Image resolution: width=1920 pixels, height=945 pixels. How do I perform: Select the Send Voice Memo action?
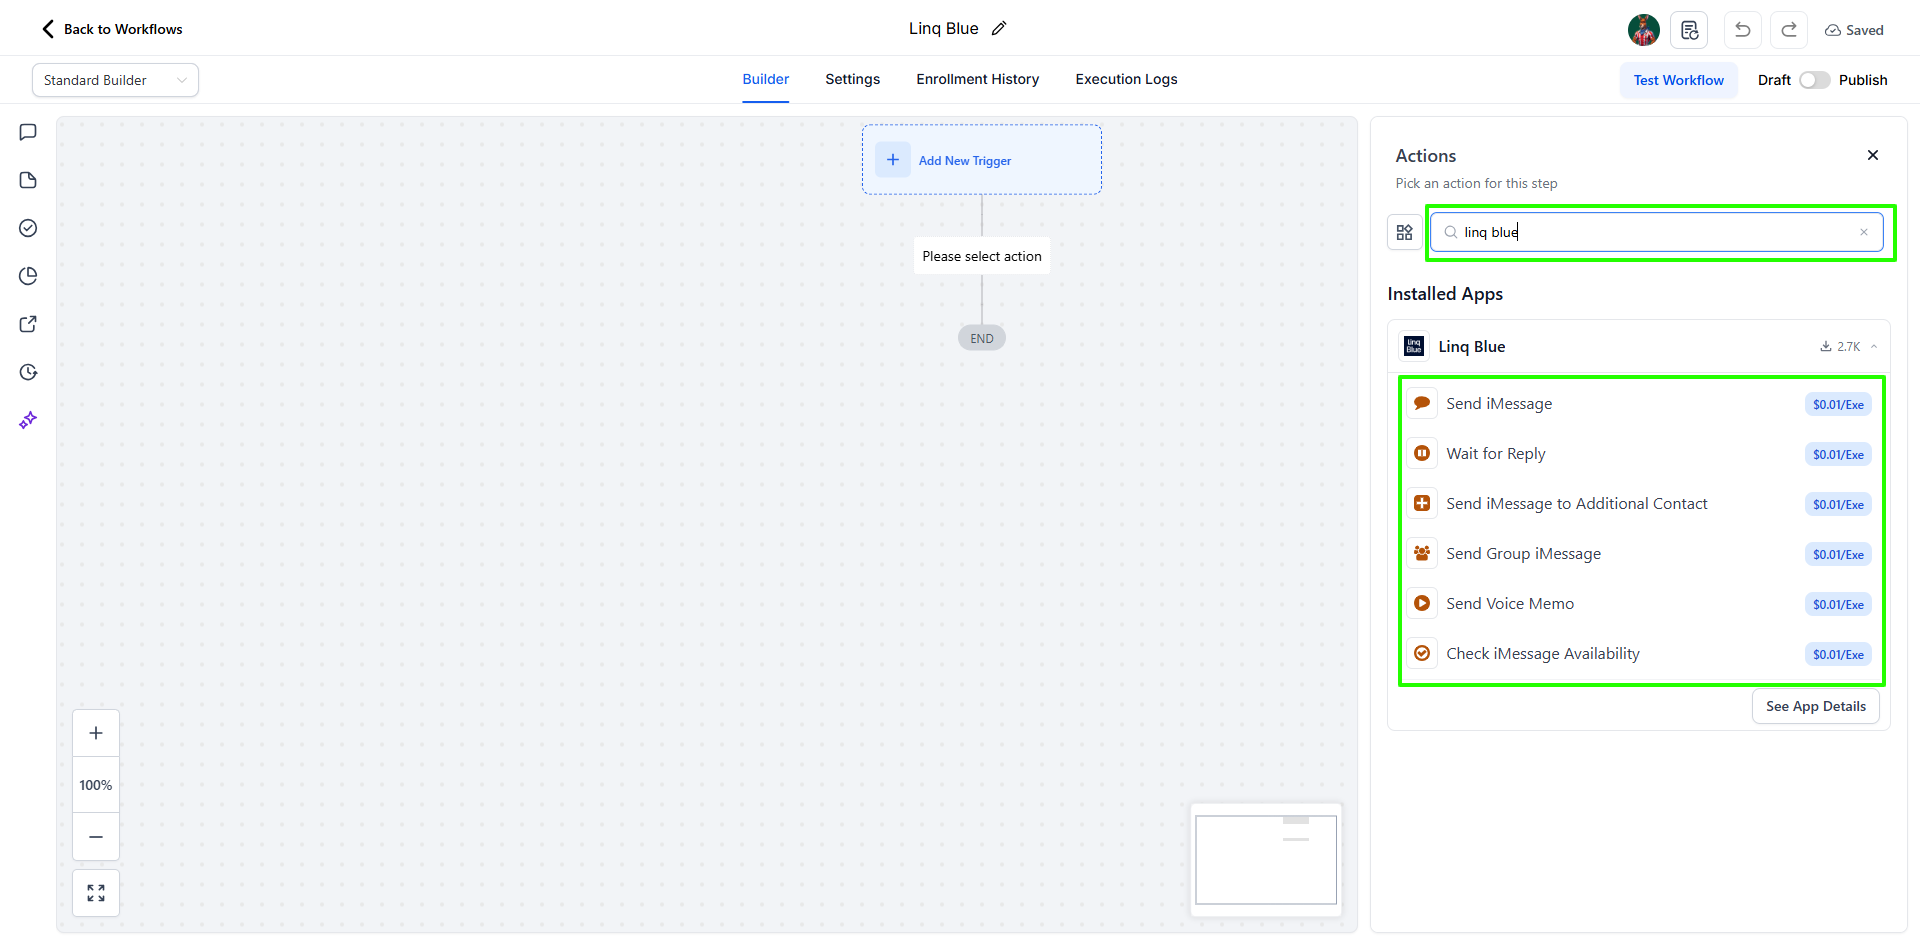[x=1640, y=604]
